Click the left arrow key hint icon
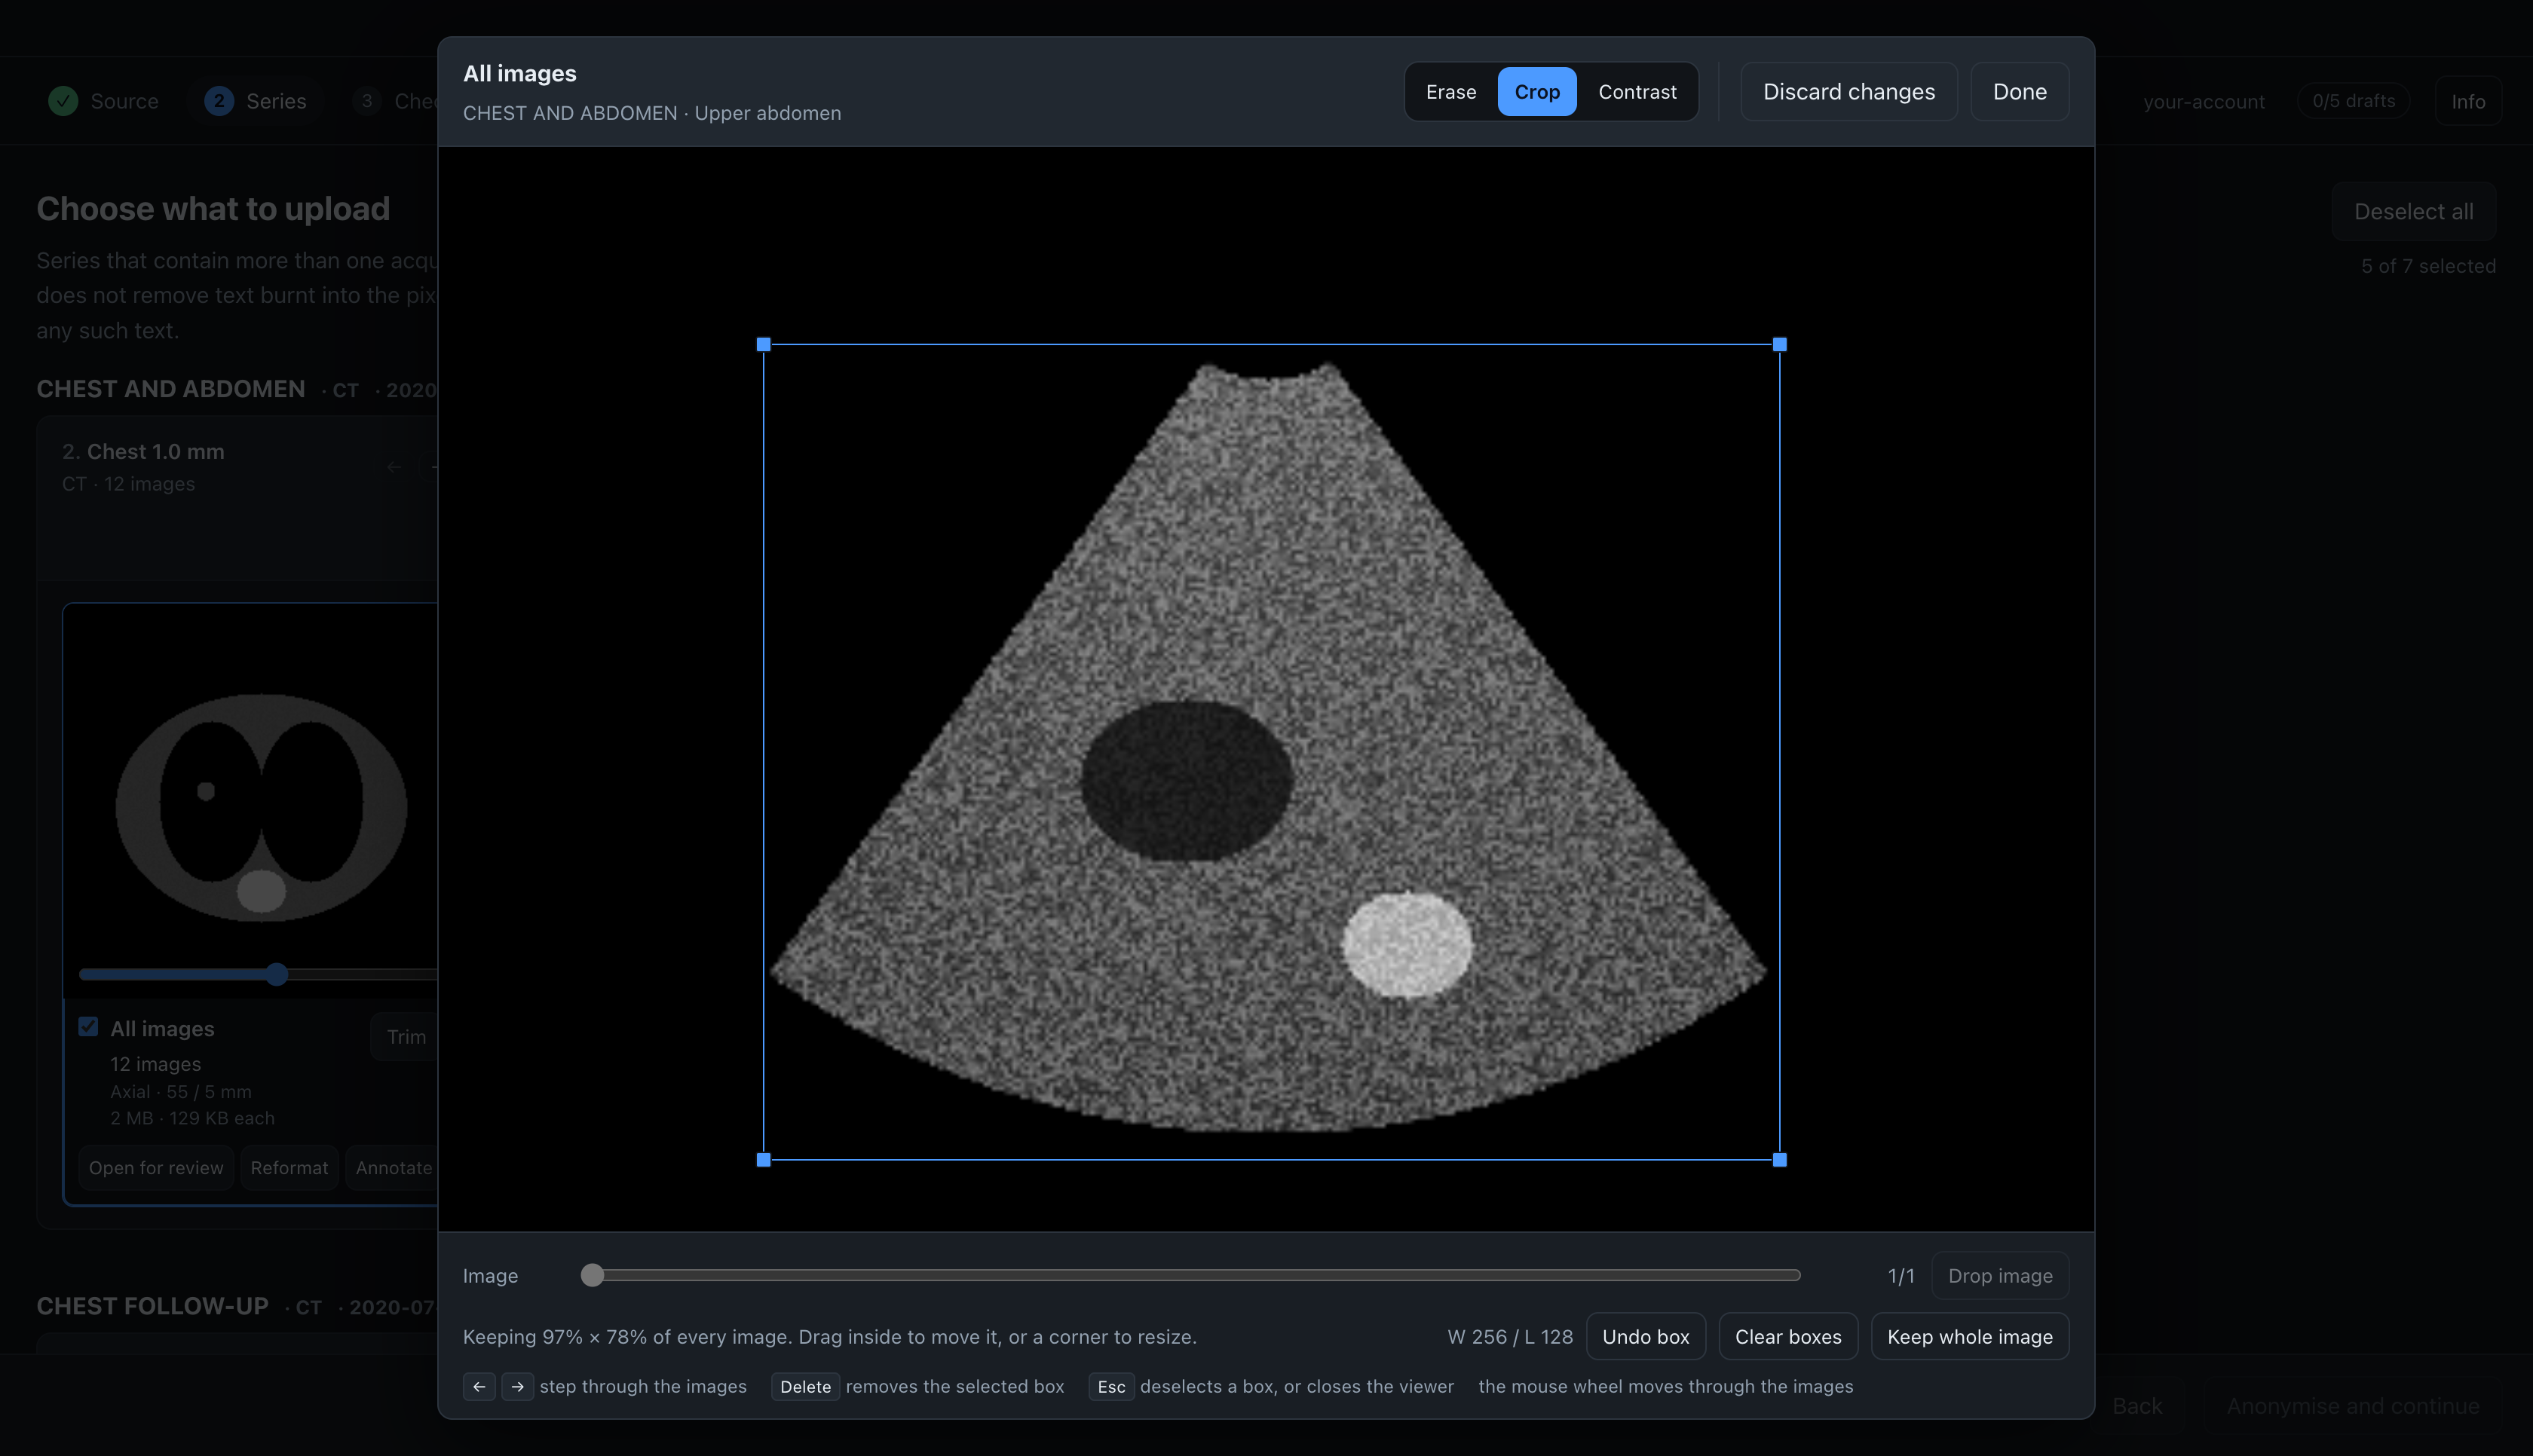This screenshot has width=2533, height=1456. (x=479, y=1386)
